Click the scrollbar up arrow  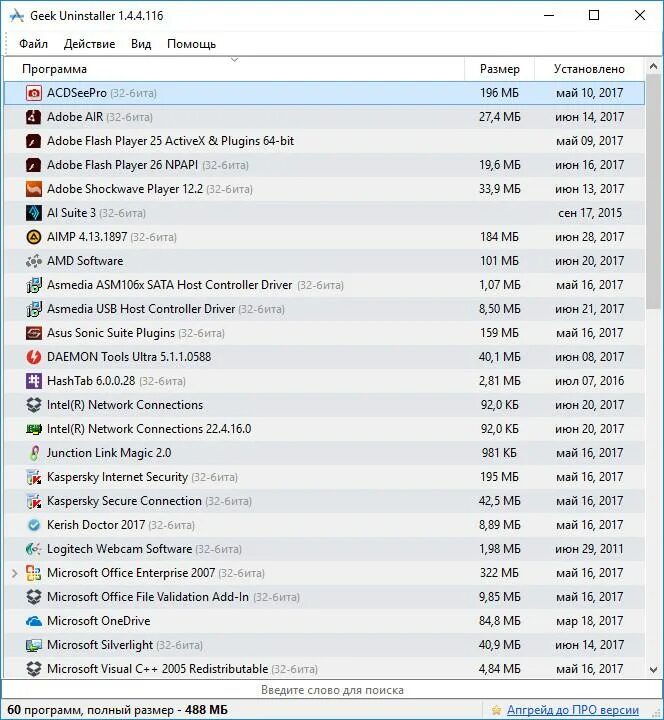click(653, 67)
